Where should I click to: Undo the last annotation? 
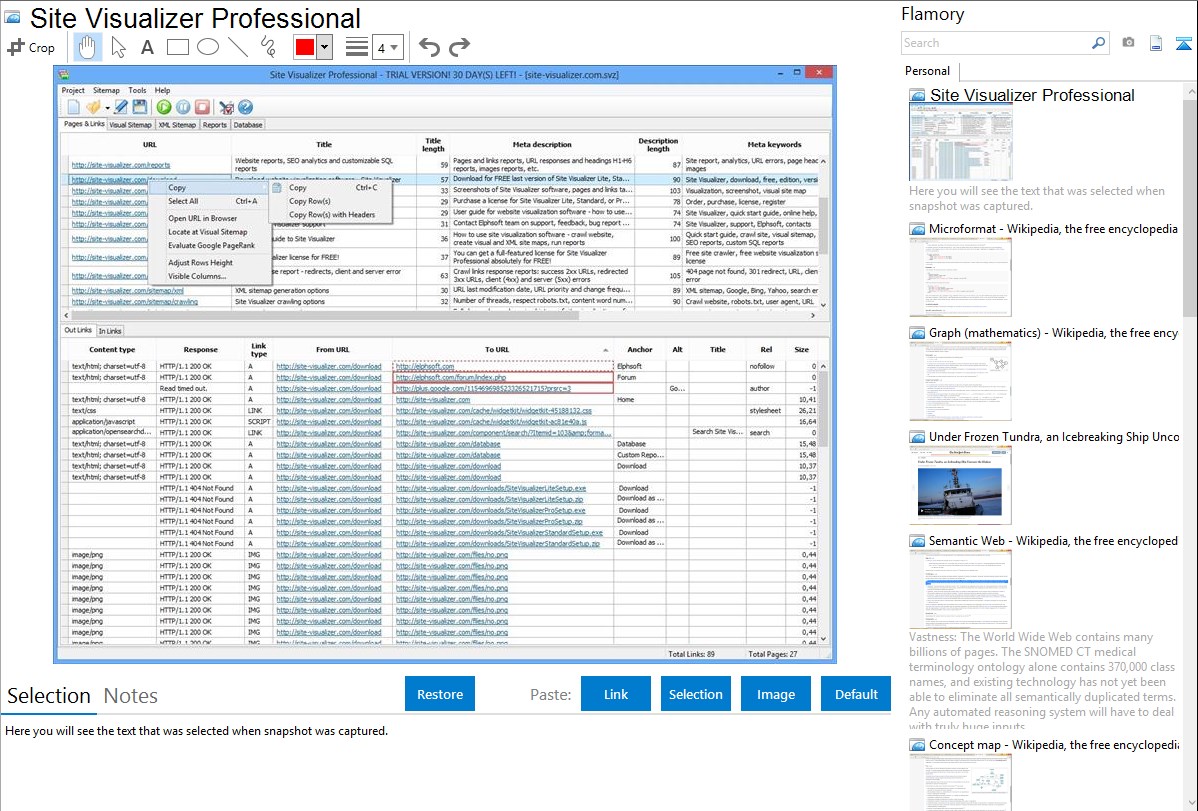coord(429,47)
